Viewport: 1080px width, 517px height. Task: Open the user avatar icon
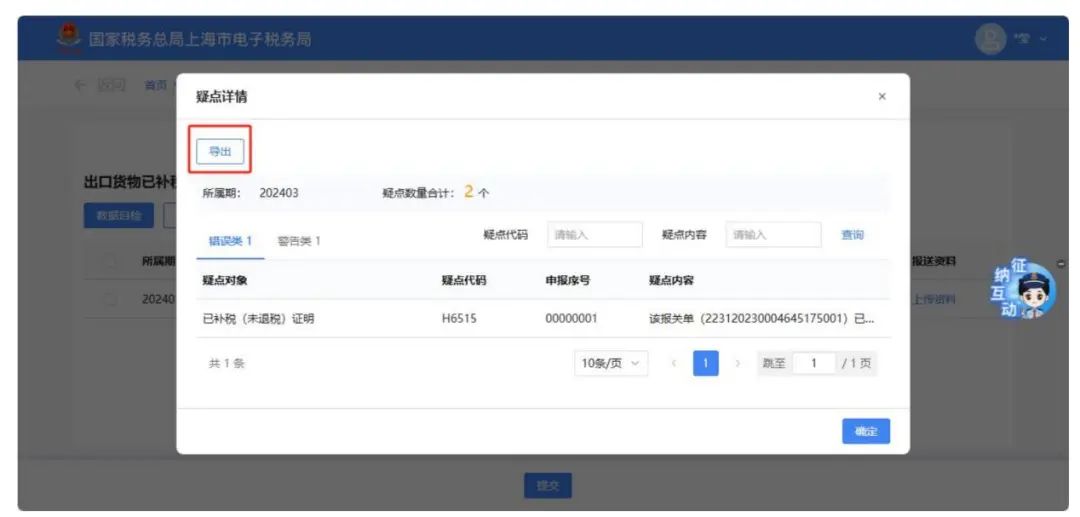(989, 38)
